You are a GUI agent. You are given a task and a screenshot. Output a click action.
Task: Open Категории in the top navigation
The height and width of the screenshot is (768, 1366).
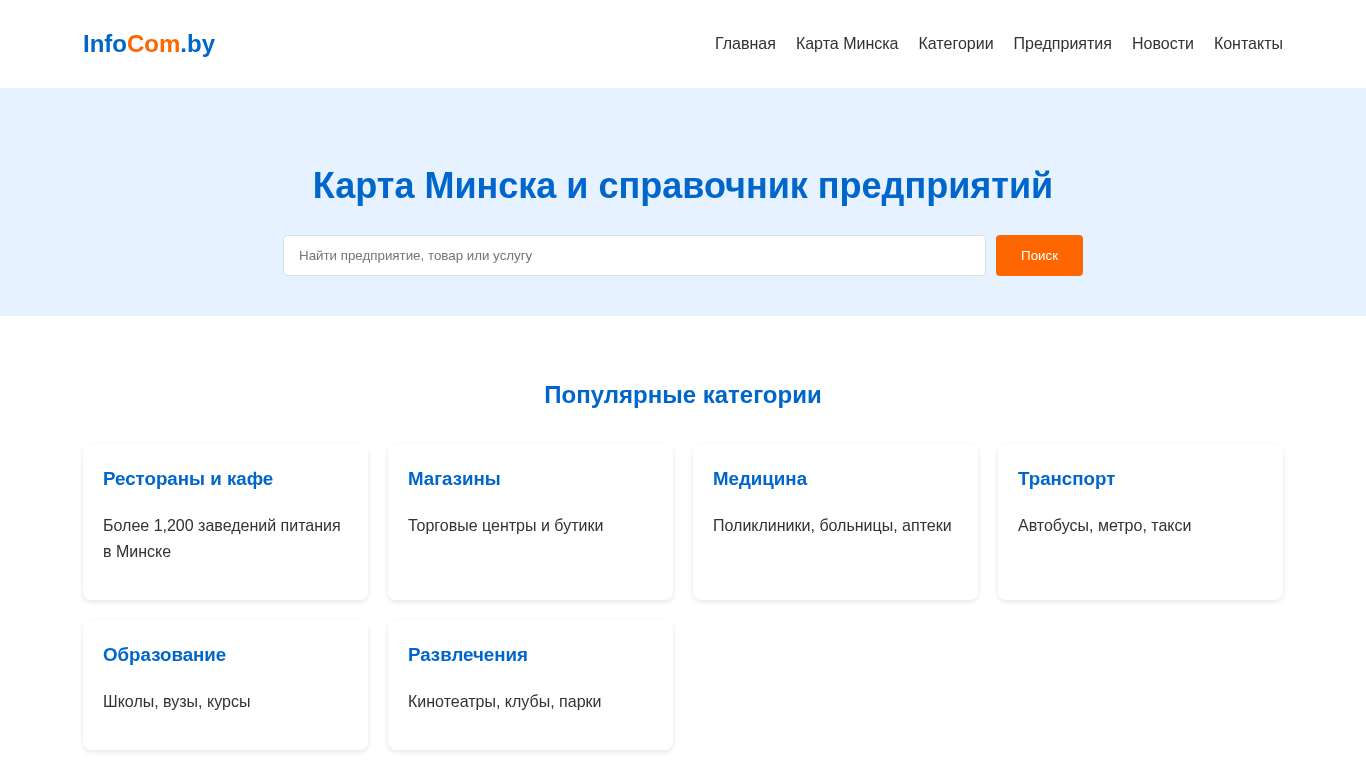click(x=956, y=44)
